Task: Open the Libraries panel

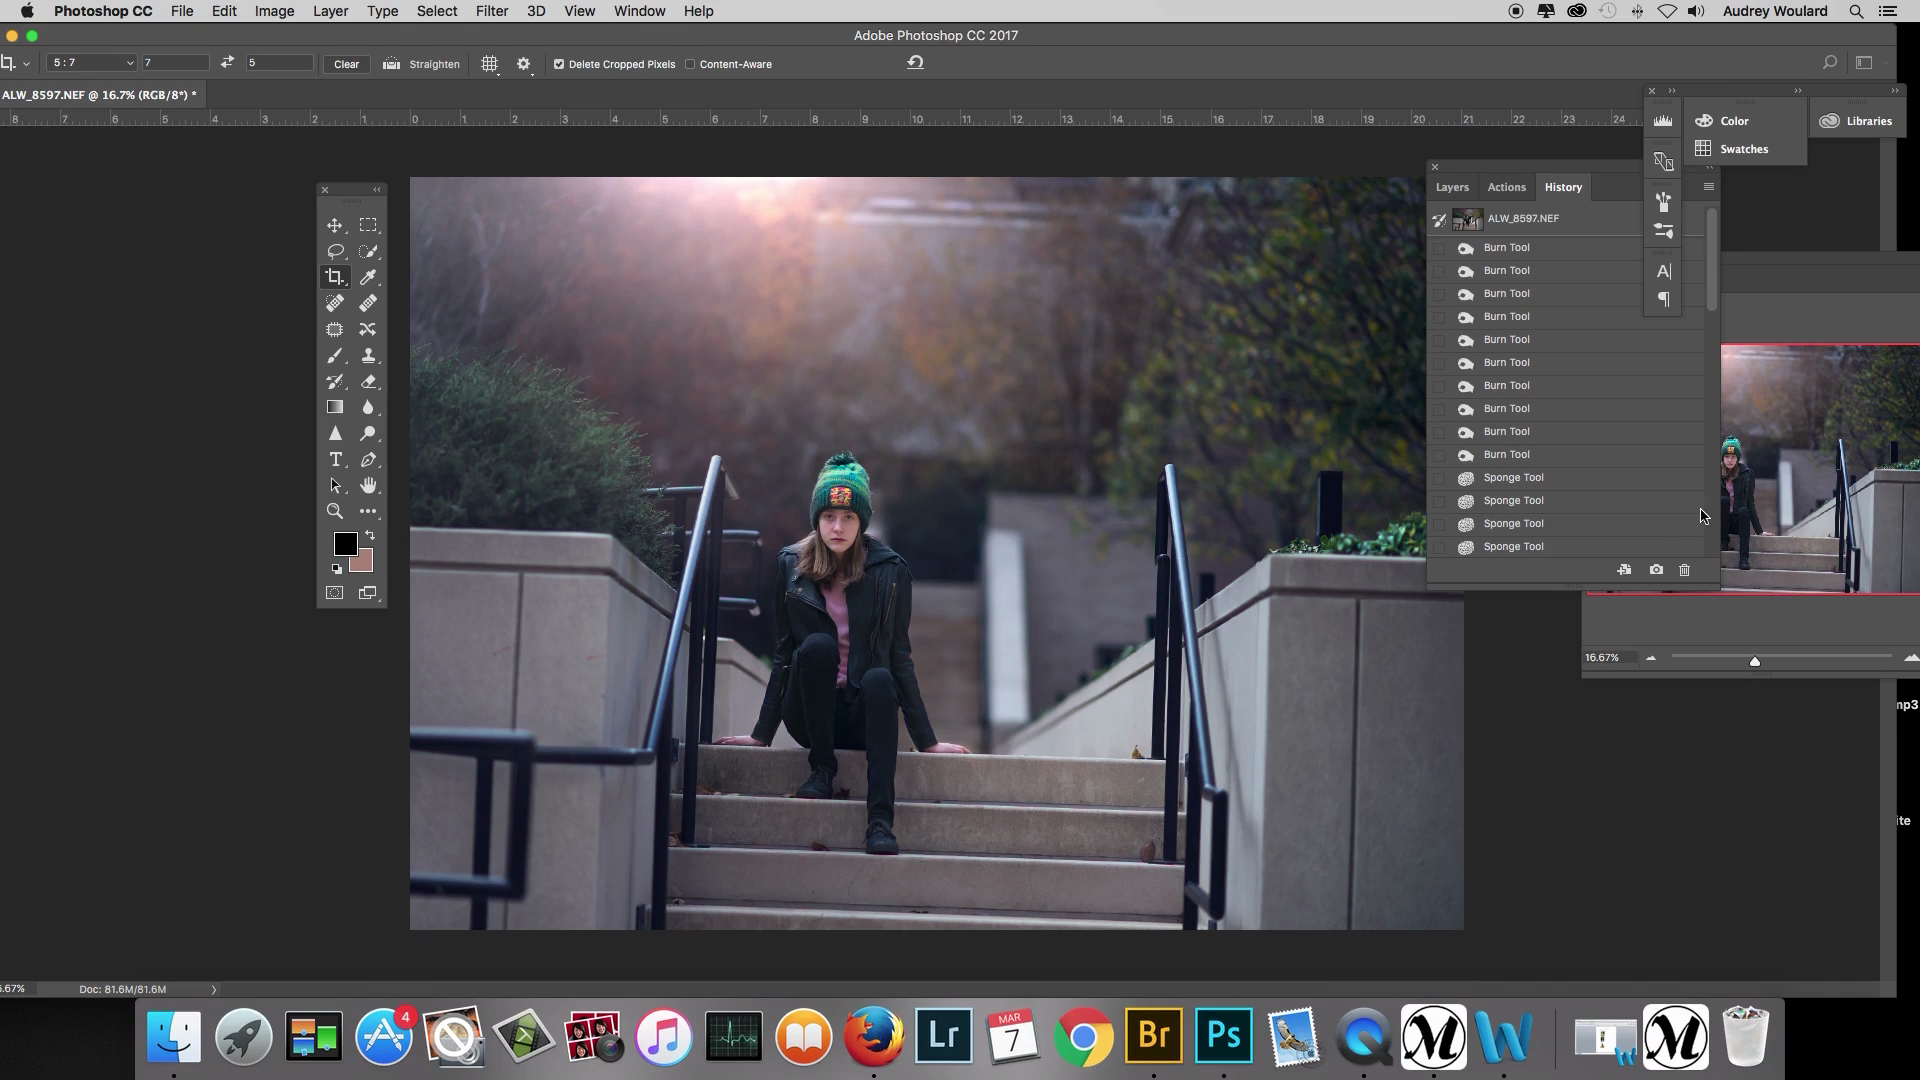Action: pyautogui.click(x=1856, y=121)
